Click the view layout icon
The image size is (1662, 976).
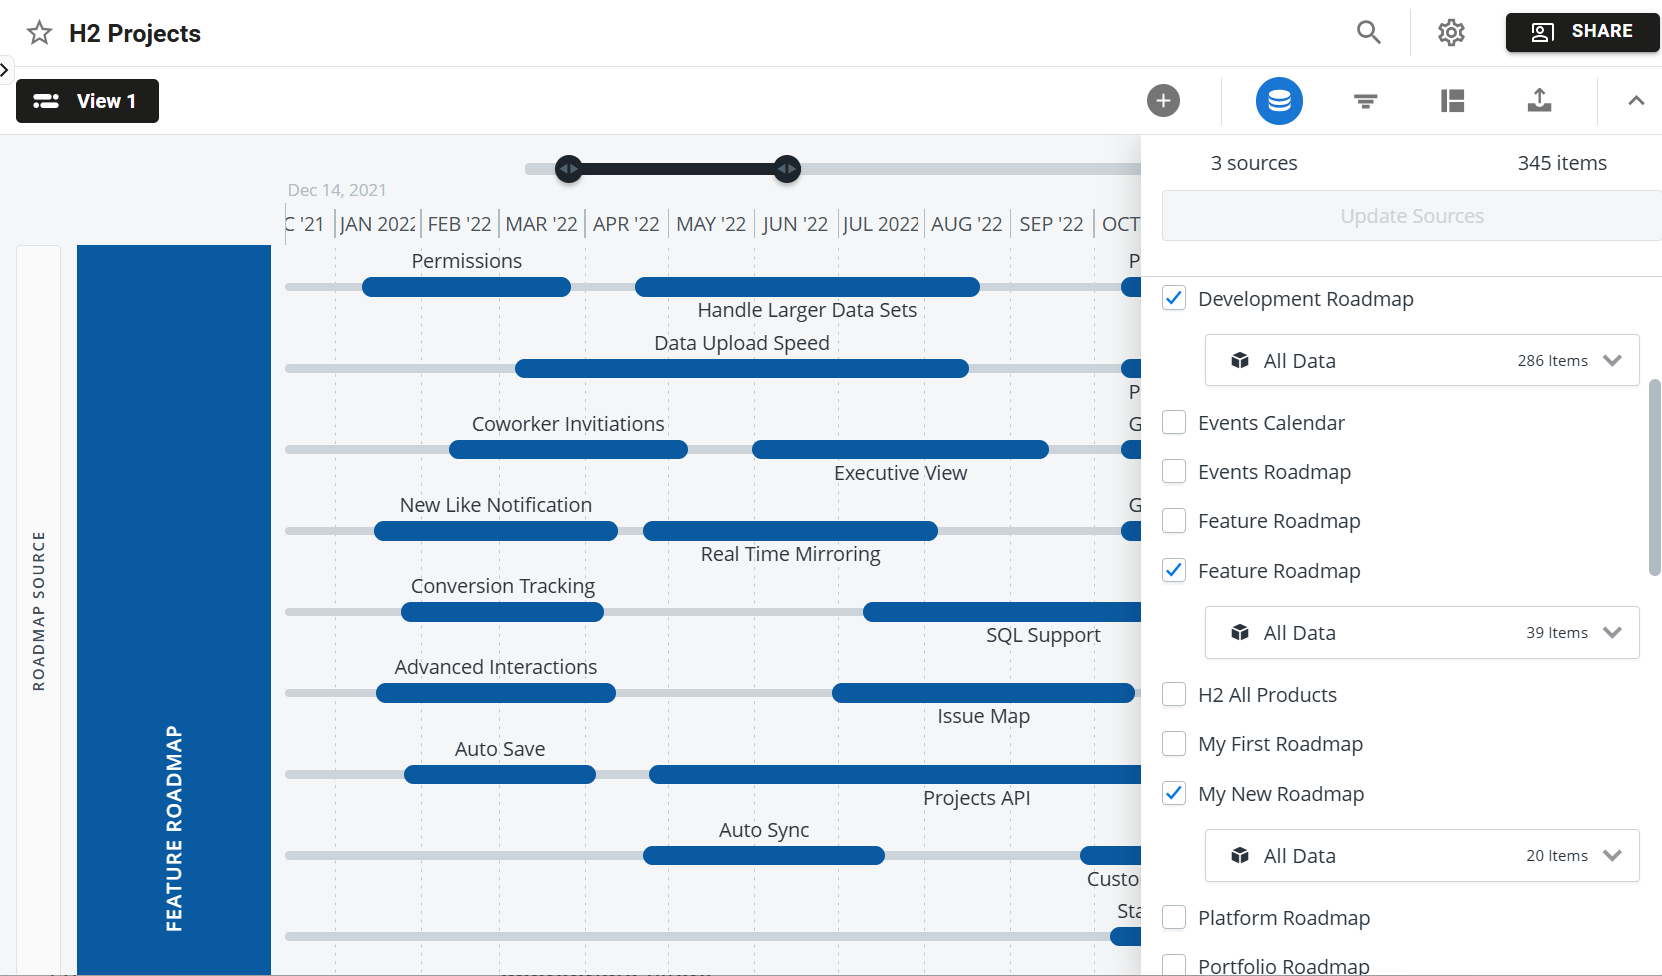point(1453,100)
